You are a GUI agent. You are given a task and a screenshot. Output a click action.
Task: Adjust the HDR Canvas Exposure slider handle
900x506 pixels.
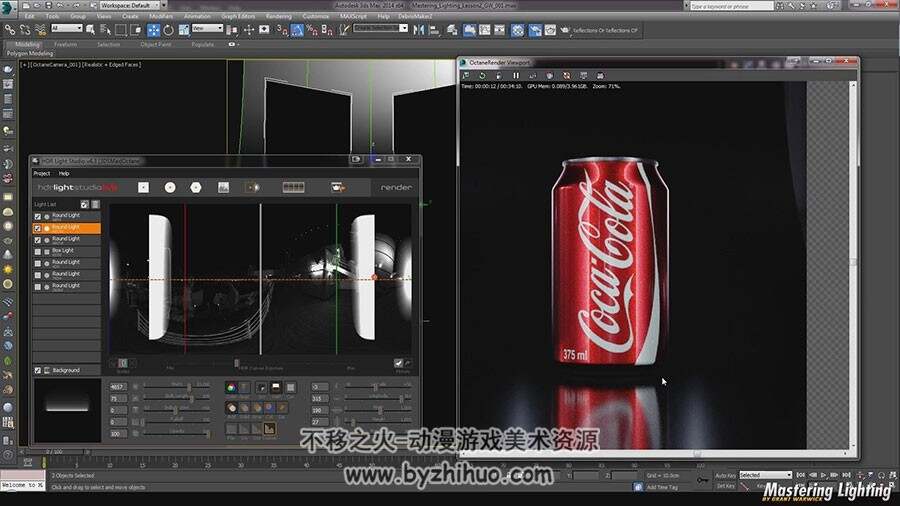pos(236,363)
